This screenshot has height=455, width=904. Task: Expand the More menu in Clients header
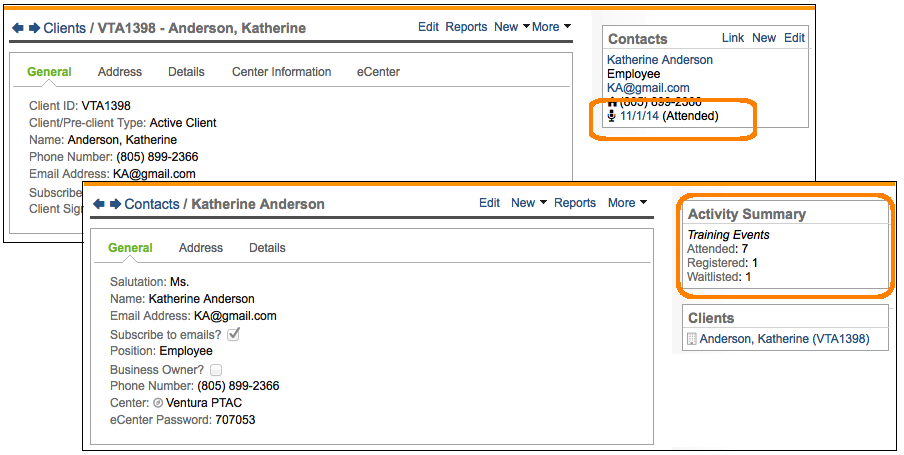pos(551,27)
